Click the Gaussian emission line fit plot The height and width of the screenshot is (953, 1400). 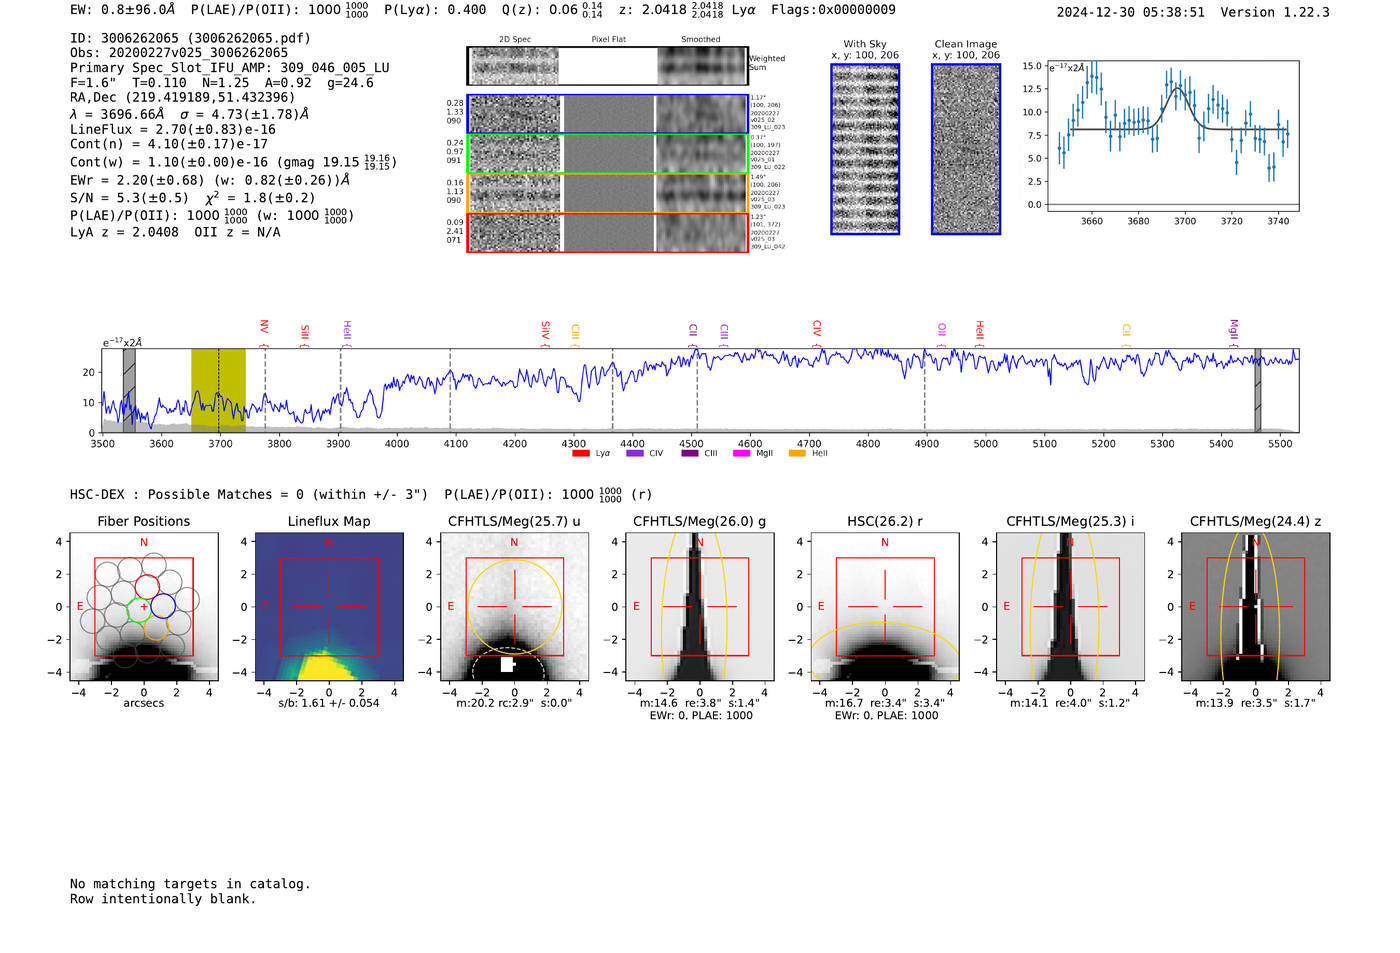point(1172,136)
